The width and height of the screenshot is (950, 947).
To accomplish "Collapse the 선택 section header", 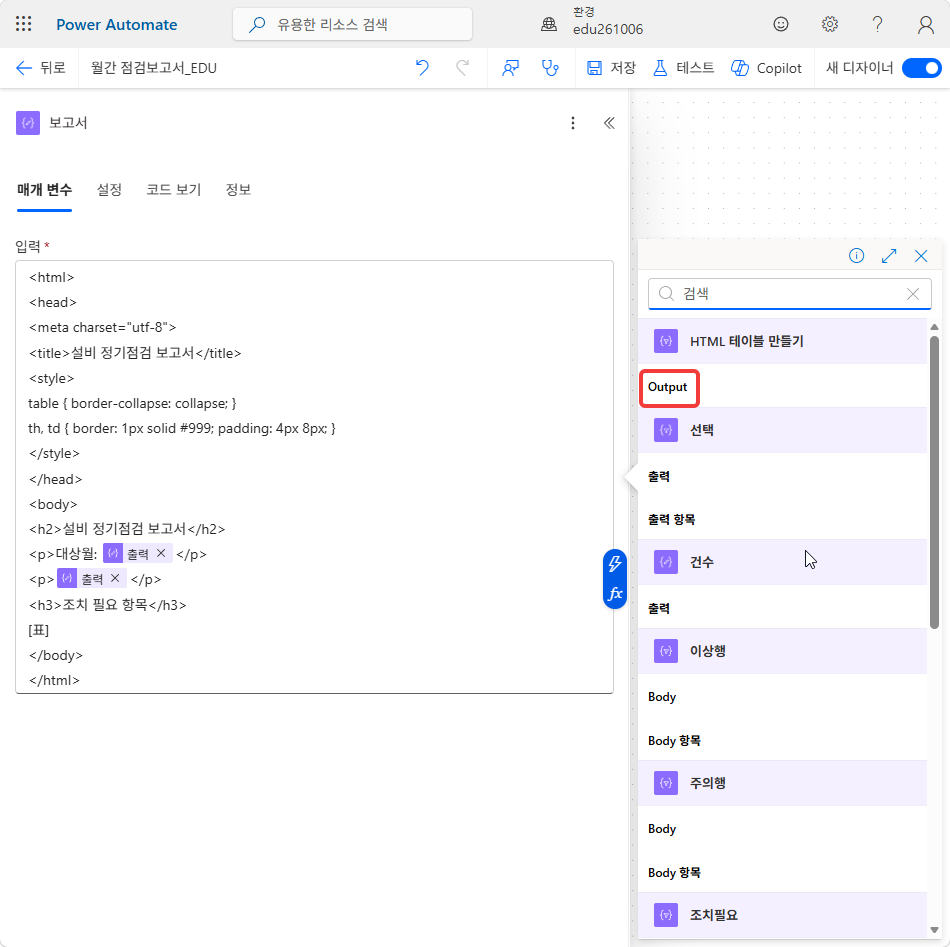I will [782, 430].
